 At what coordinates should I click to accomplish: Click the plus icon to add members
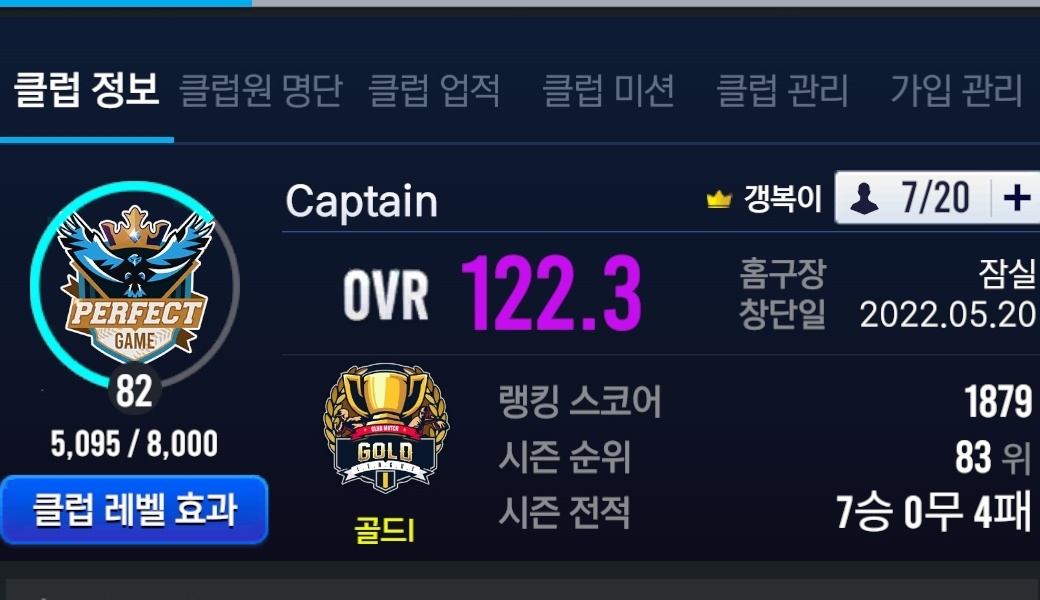(1016, 198)
